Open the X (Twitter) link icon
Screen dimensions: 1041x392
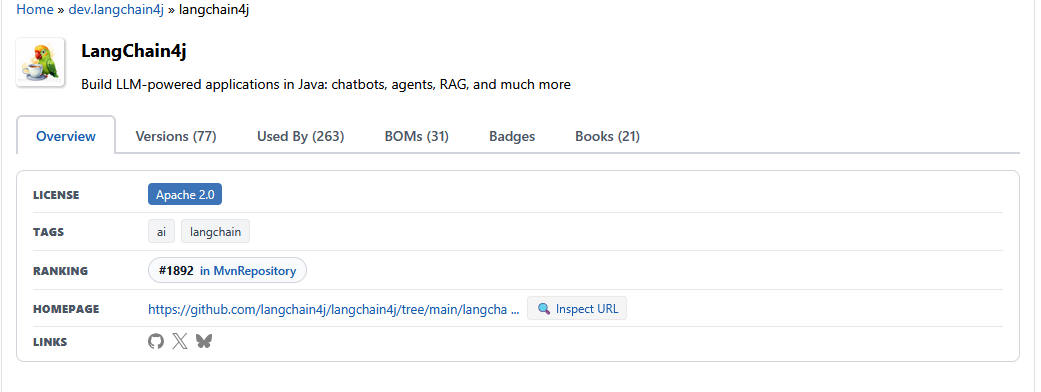[x=180, y=342]
